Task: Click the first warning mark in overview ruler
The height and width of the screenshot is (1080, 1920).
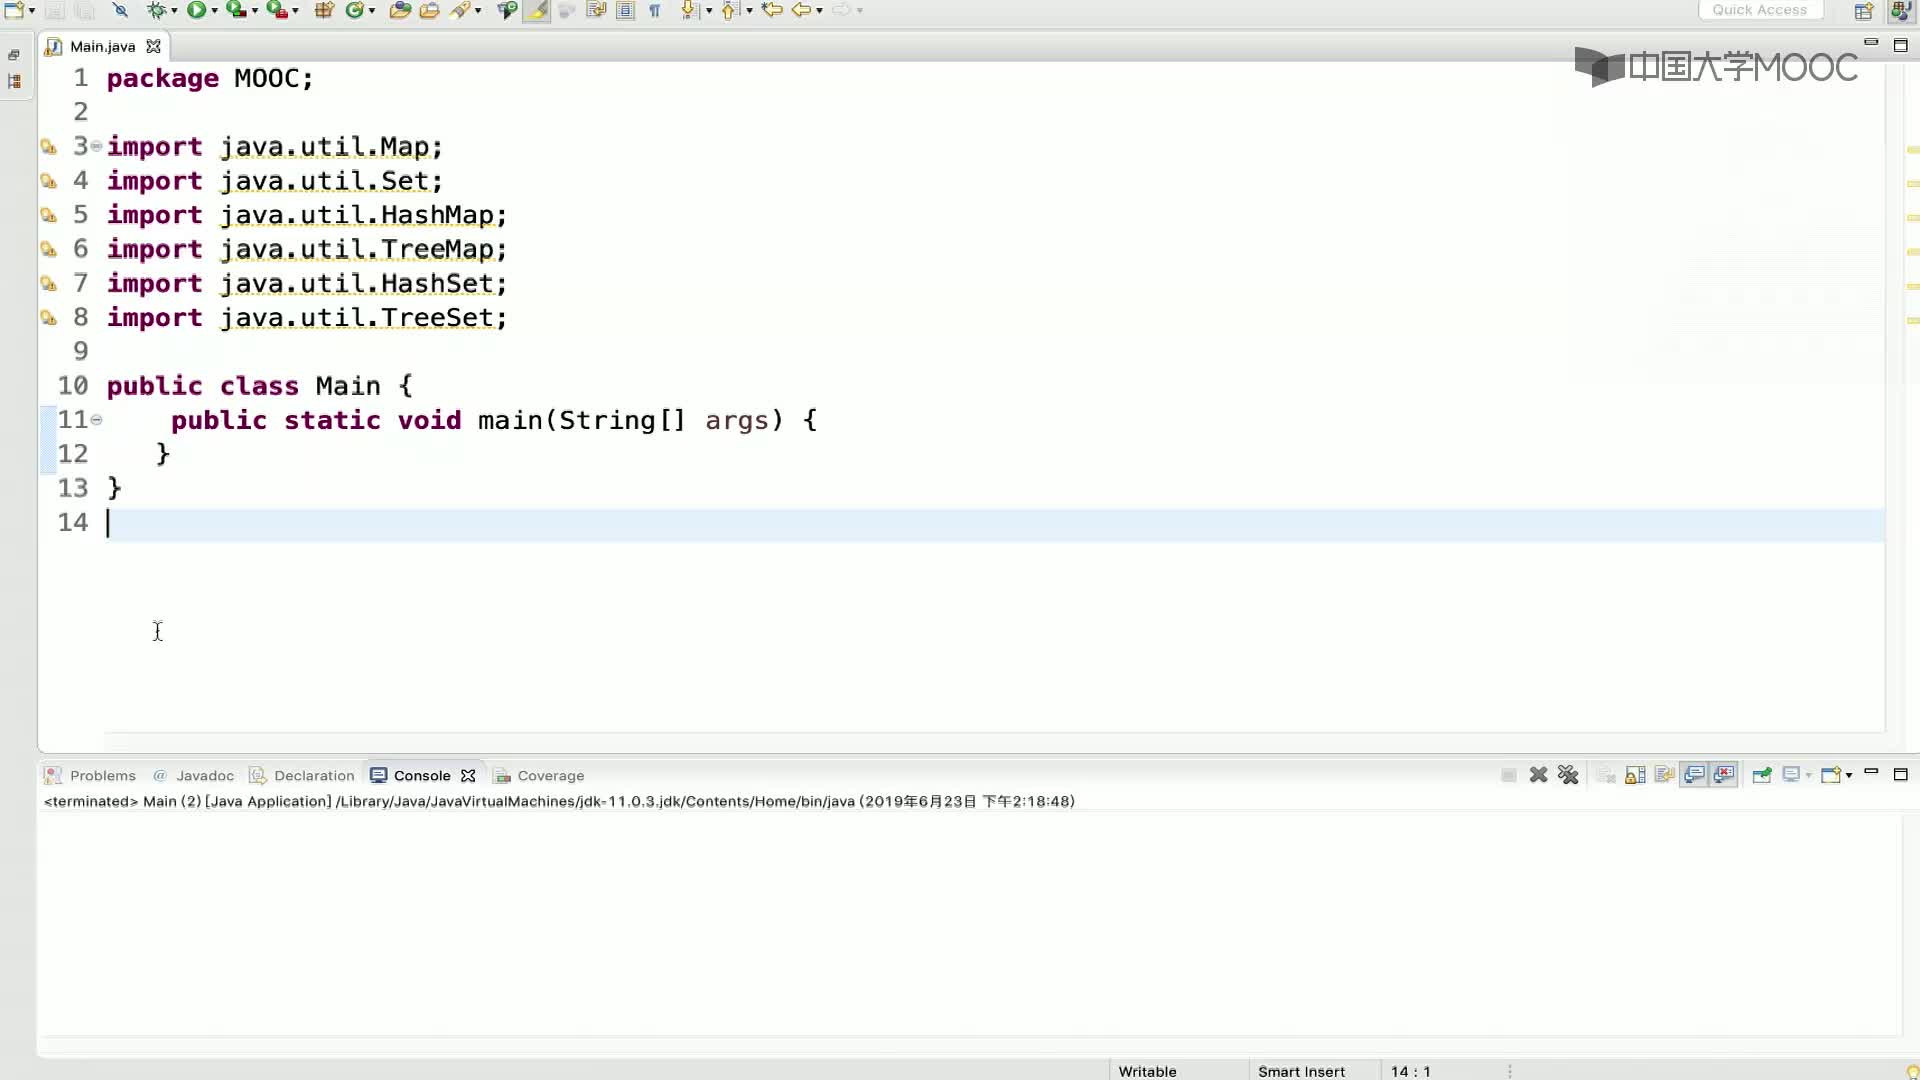Action: 1912,149
